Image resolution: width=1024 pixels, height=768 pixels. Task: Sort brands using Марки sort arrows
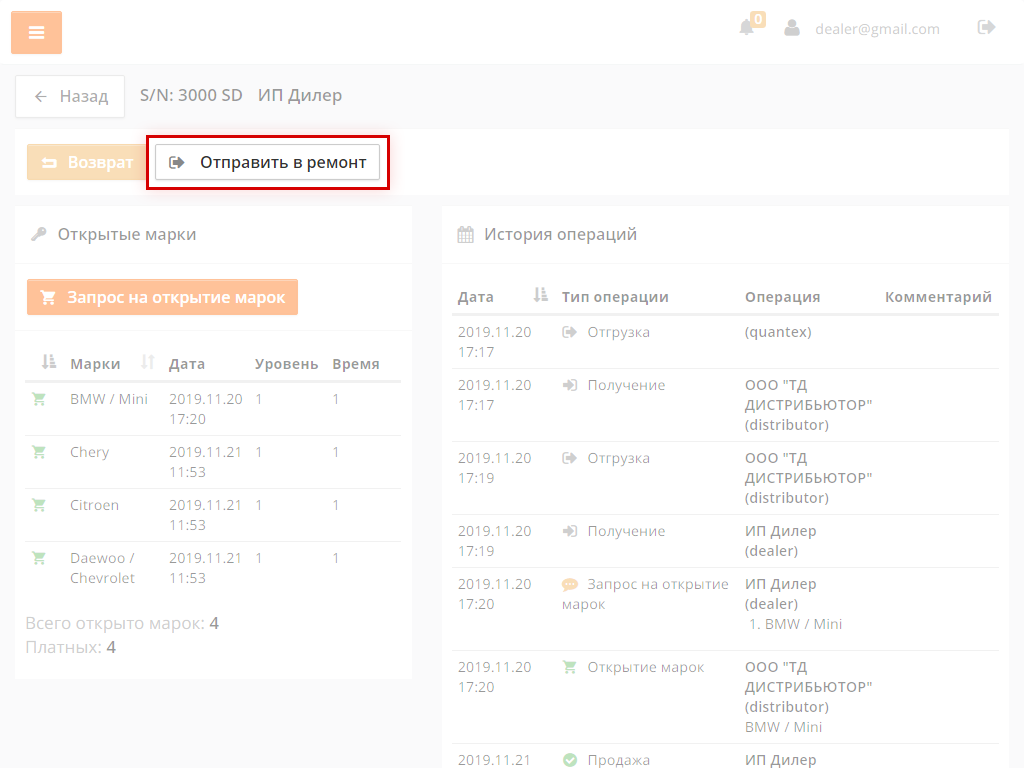[148, 363]
